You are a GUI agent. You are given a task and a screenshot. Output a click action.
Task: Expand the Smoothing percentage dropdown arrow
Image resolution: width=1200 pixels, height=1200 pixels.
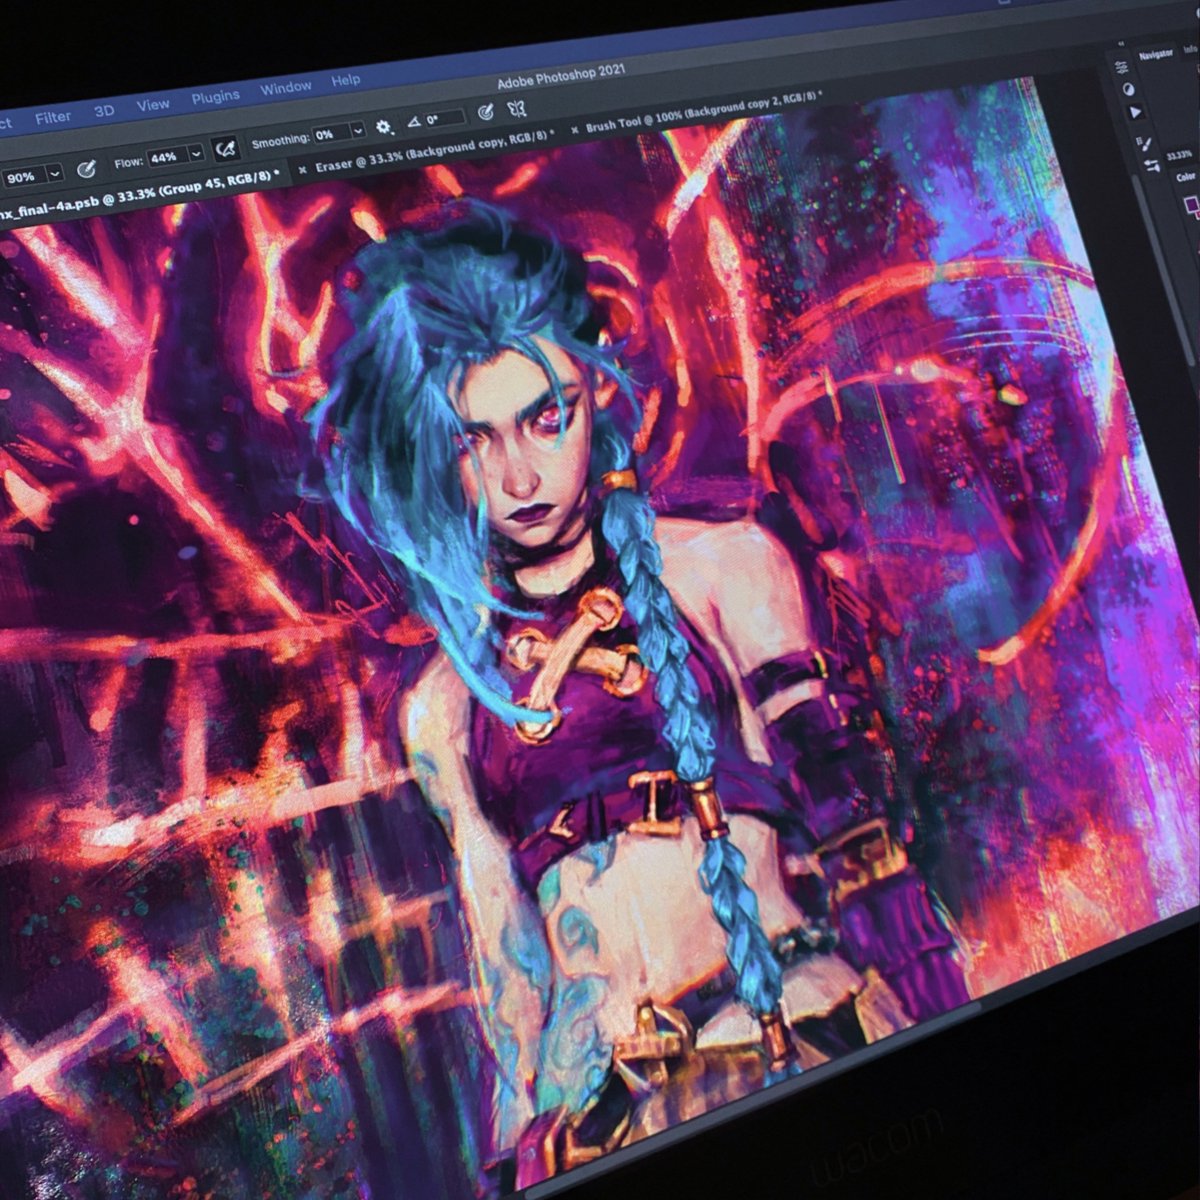point(358,130)
